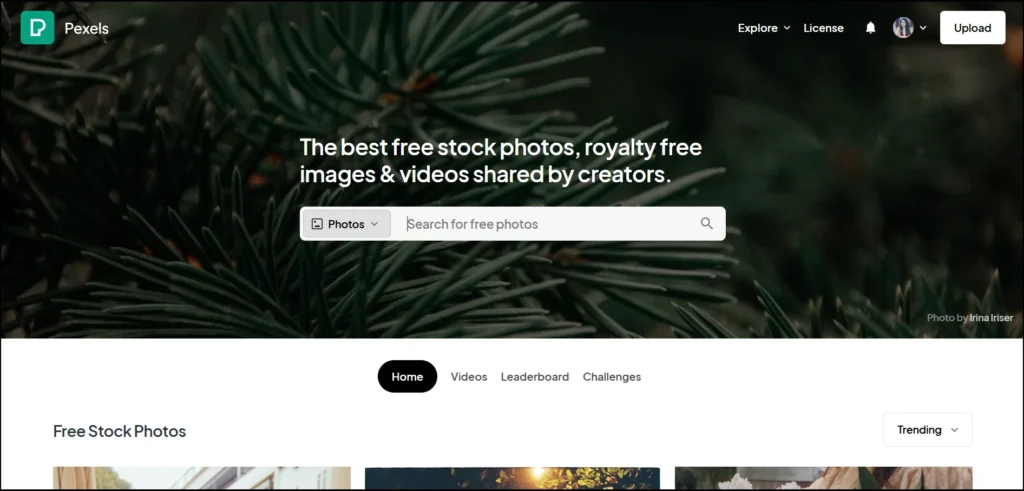Image resolution: width=1024 pixels, height=491 pixels.
Task: Open the Challenges tab
Action: [x=612, y=377]
